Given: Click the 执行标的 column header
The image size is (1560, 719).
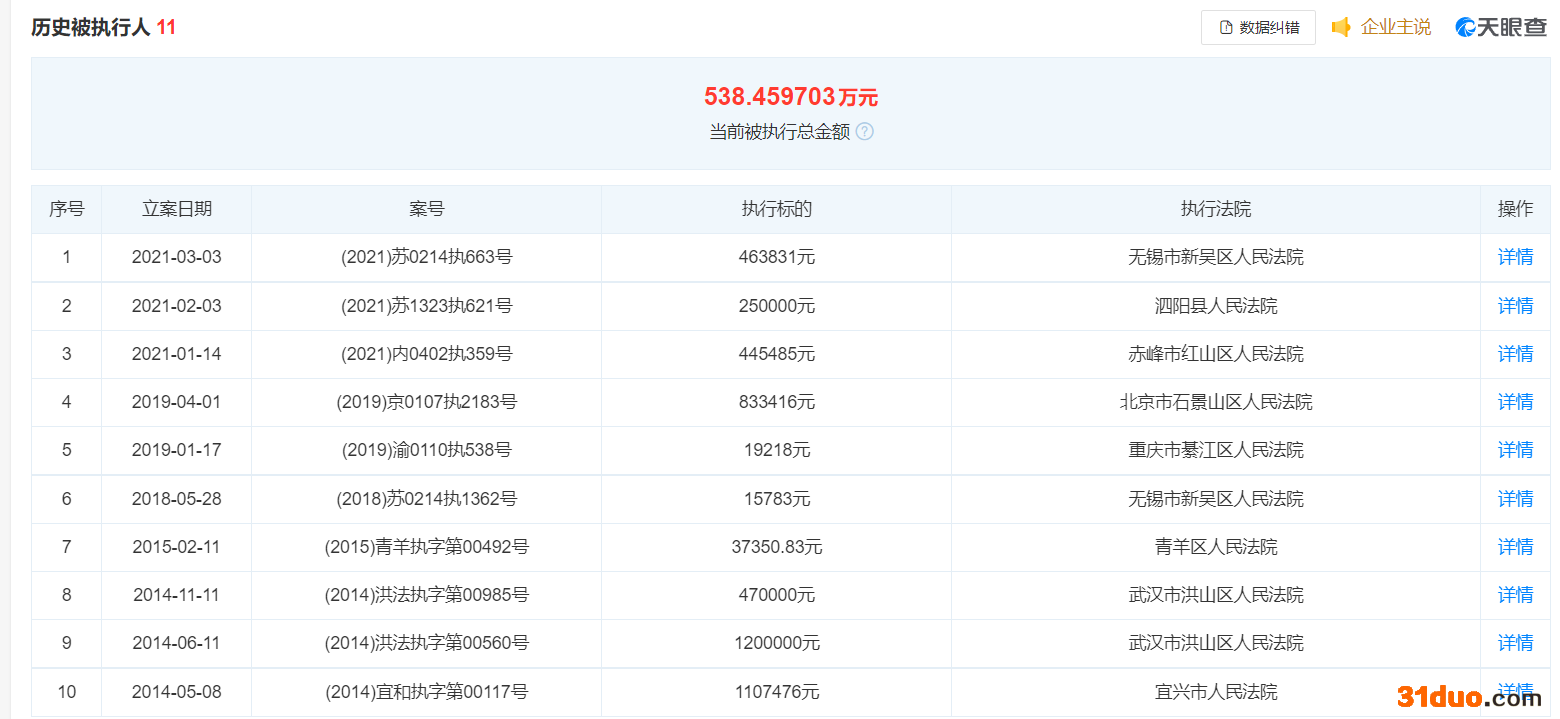Looking at the screenshot, I should tap(776, 209).
